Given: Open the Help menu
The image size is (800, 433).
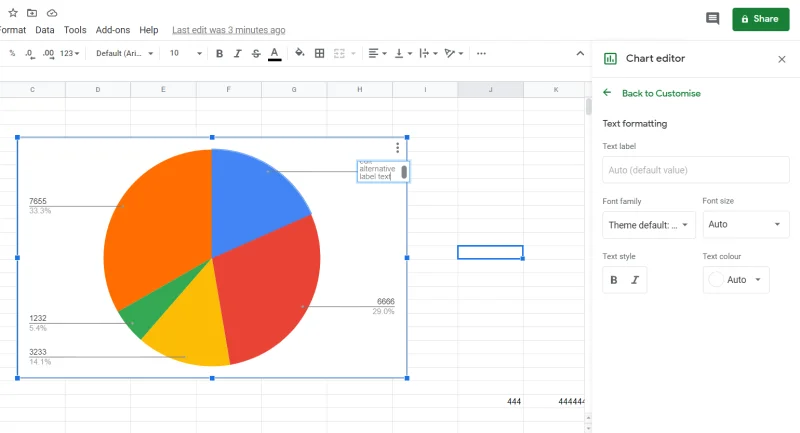Looking at the screenshot, I should 148,30.
